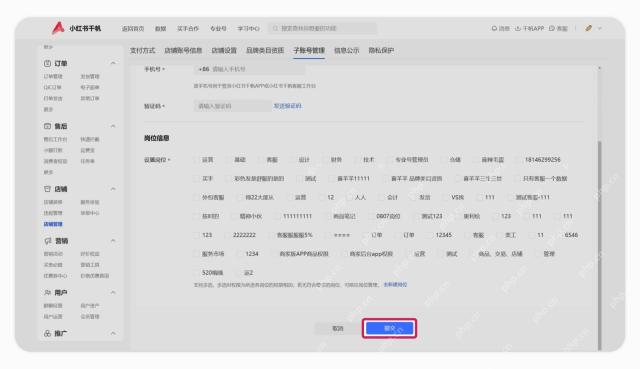Click the blue 提交 submit button
This screenshot has width=640, height=369.
pos(389,328)
